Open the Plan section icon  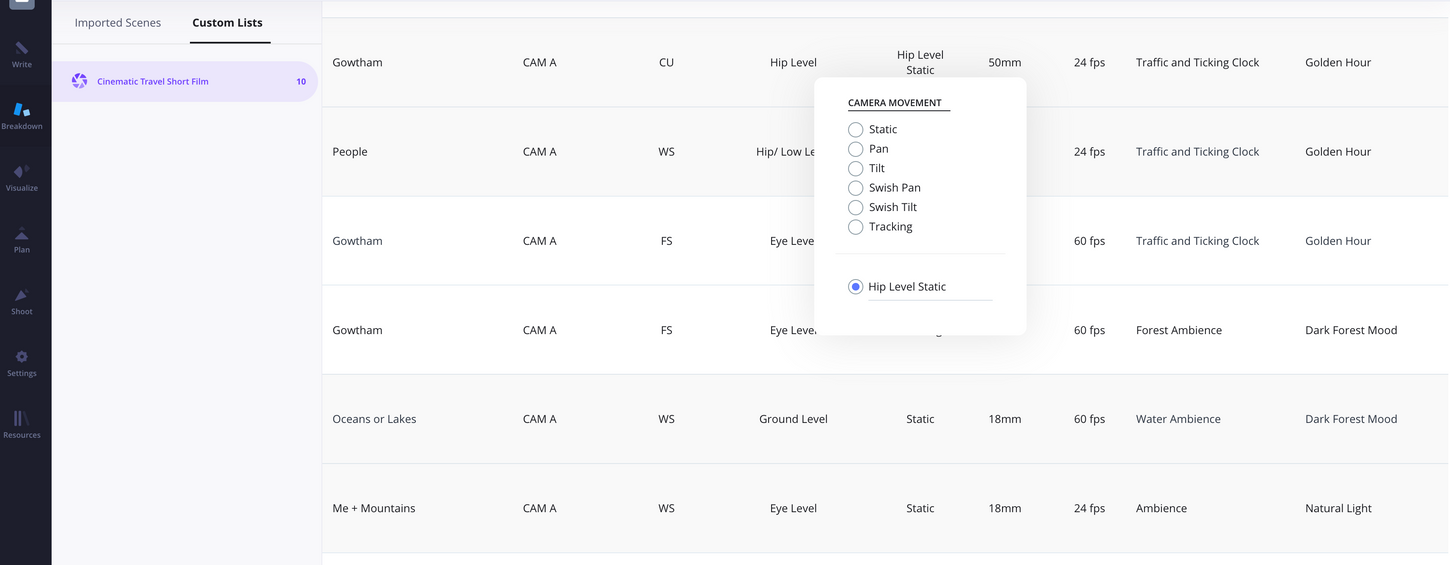pyautogui.click(x=21, y=234)
